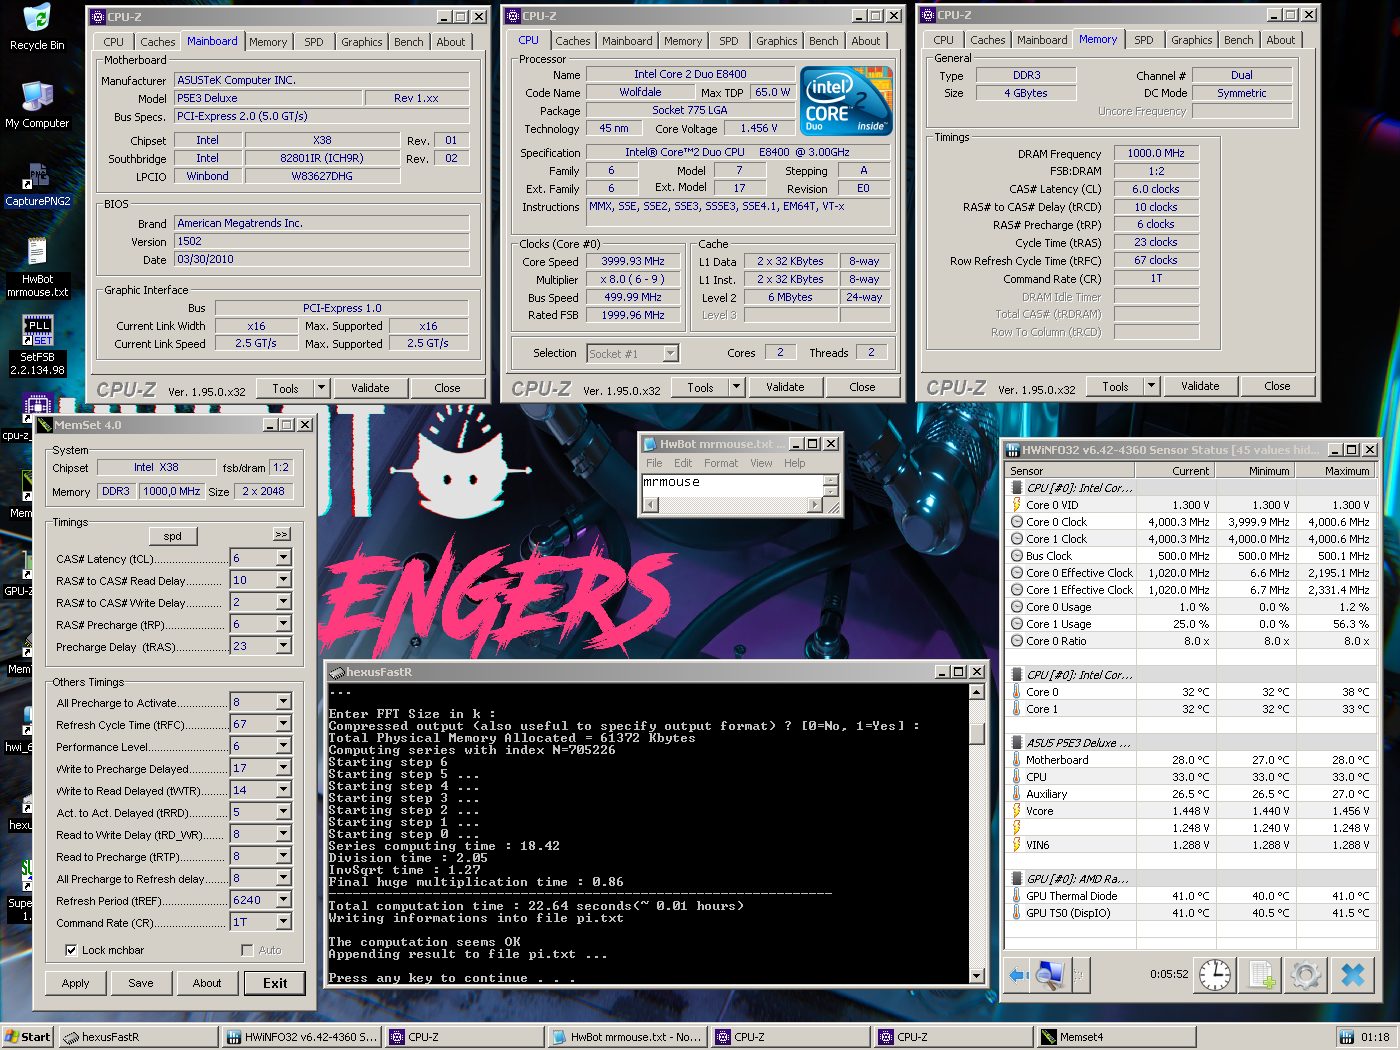This screenshot has height=1050, width=1400.
Task: Click Intel Core 2 logo in CPU-Z
Action: click(847, 101)
